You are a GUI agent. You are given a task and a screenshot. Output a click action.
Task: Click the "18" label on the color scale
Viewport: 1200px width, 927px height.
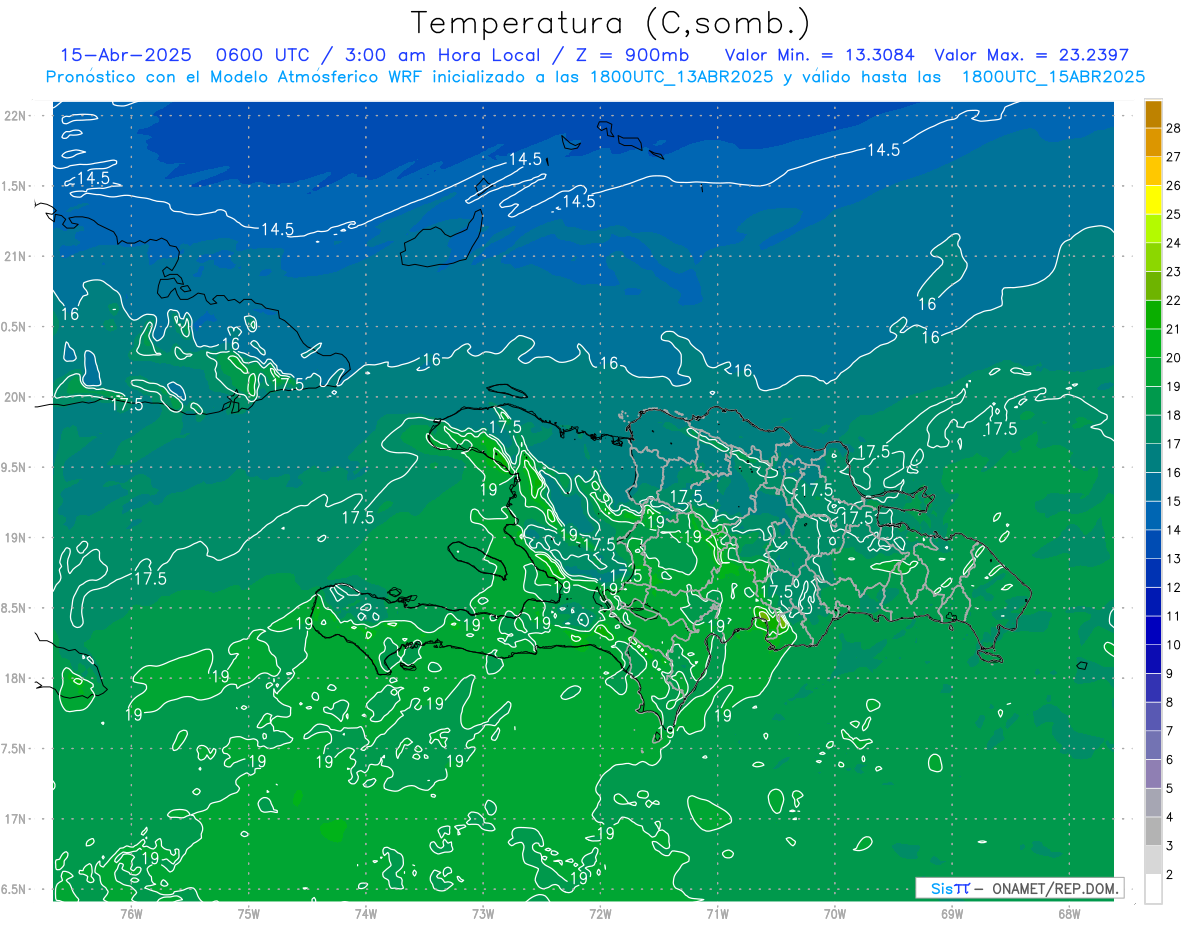[1174, 415]
